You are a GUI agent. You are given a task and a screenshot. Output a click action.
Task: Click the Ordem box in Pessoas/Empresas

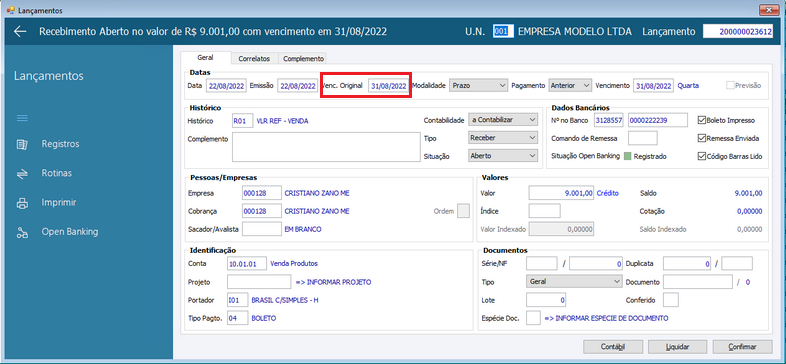(x=464, y=211)
